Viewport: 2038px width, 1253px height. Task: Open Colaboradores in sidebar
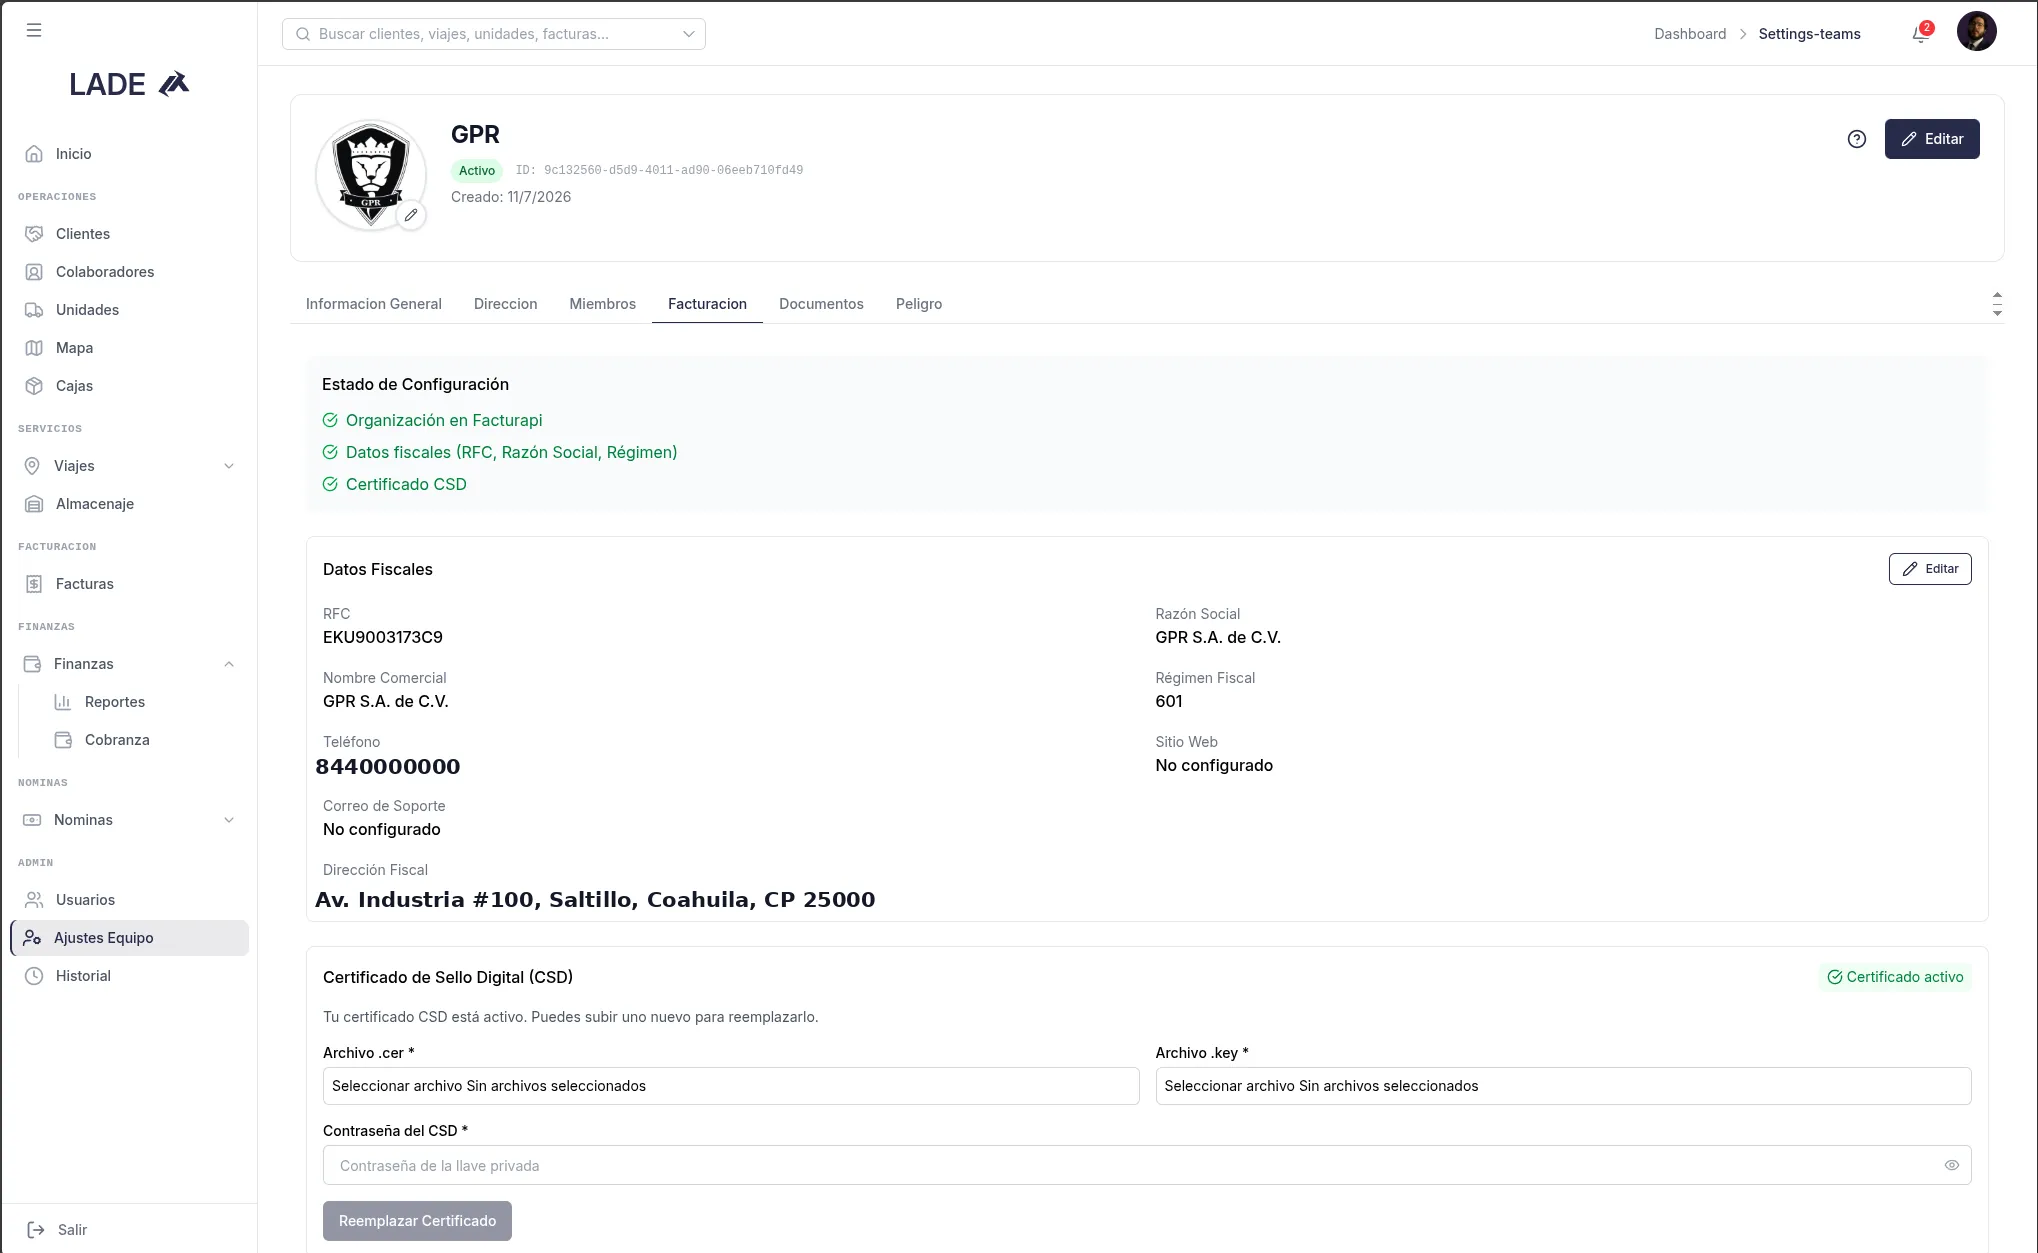coord(129,272)
